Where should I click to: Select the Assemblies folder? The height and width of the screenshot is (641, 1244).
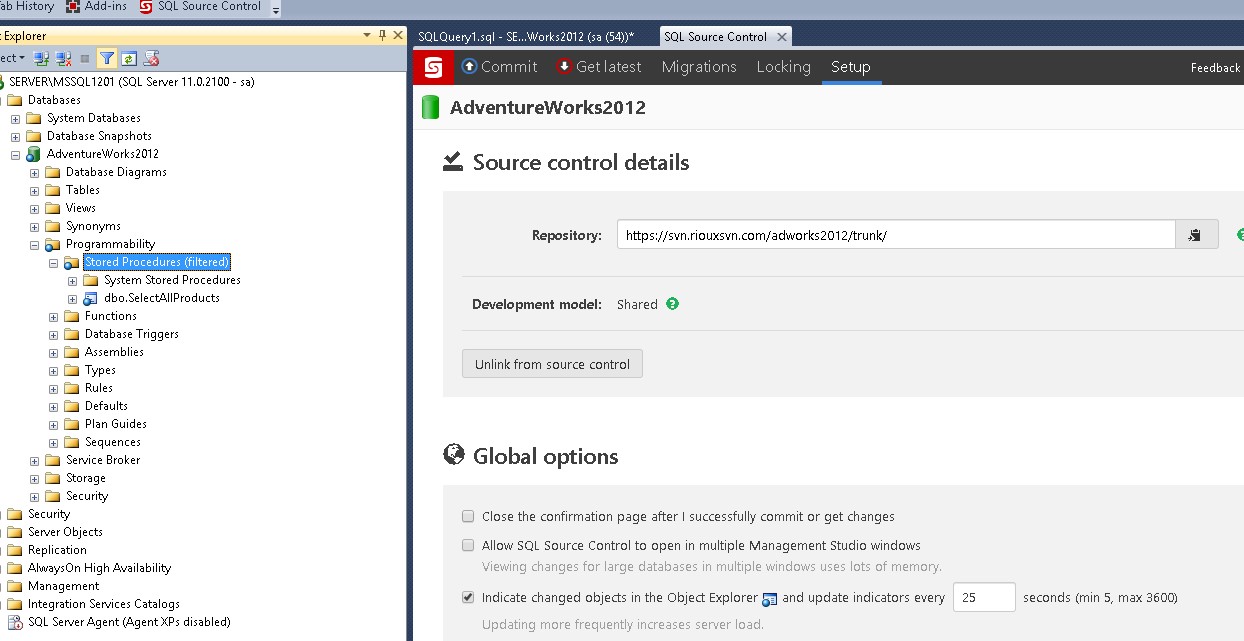[x=114, y=352]
